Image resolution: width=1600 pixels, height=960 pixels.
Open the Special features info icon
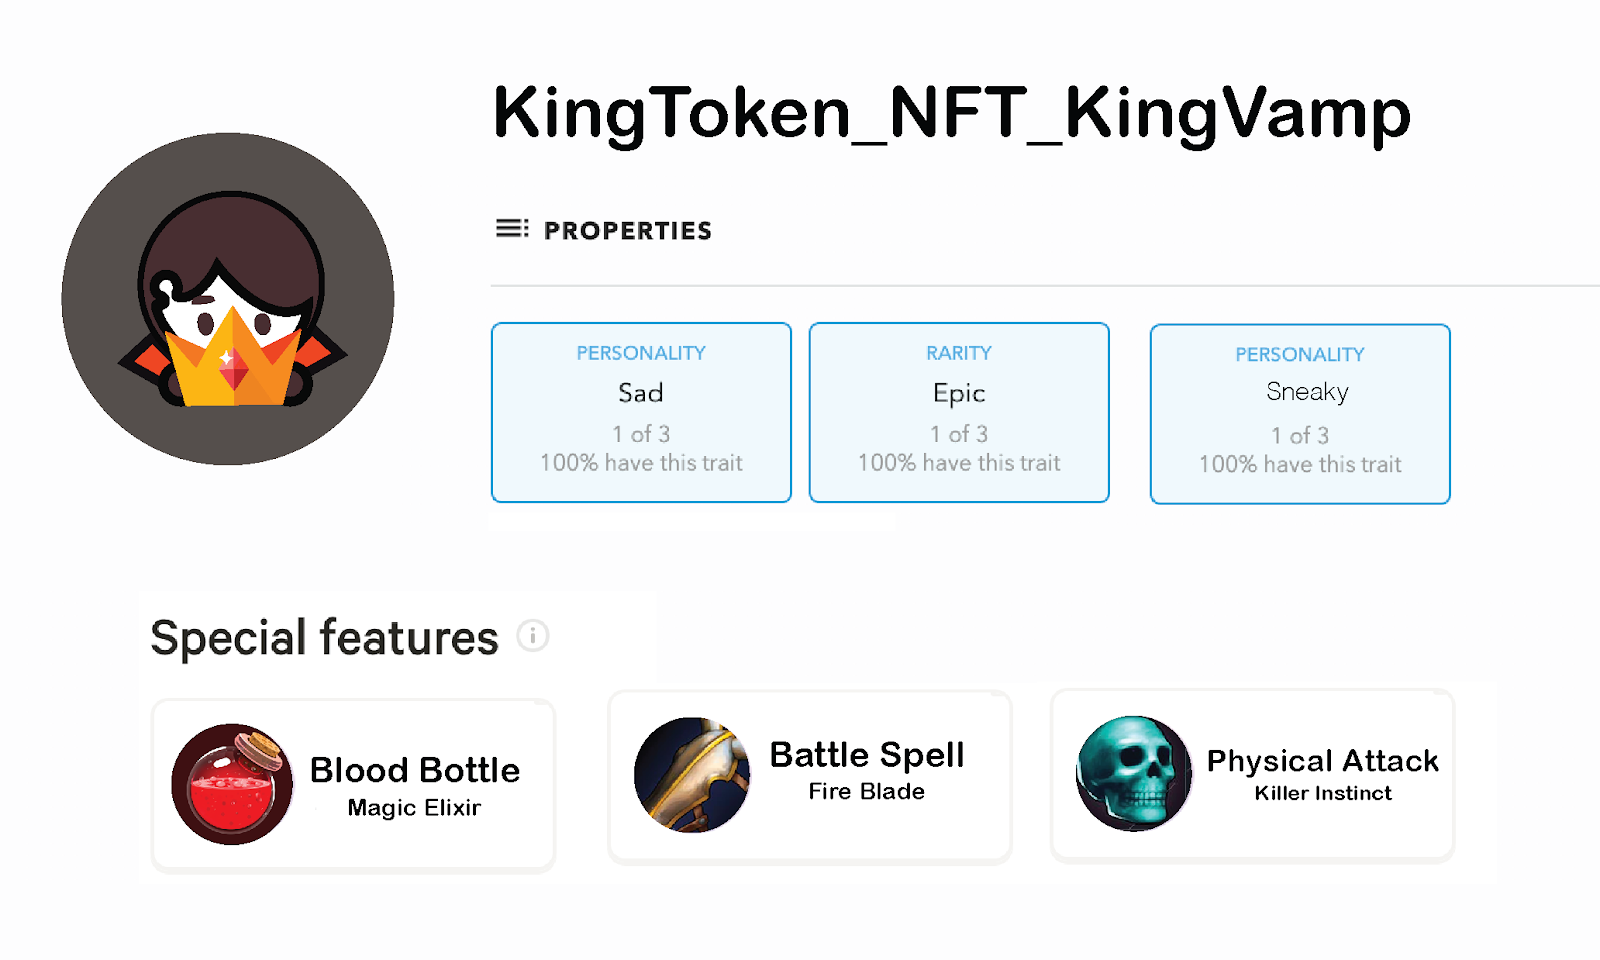pyautogui.click(x=533, y=635)
